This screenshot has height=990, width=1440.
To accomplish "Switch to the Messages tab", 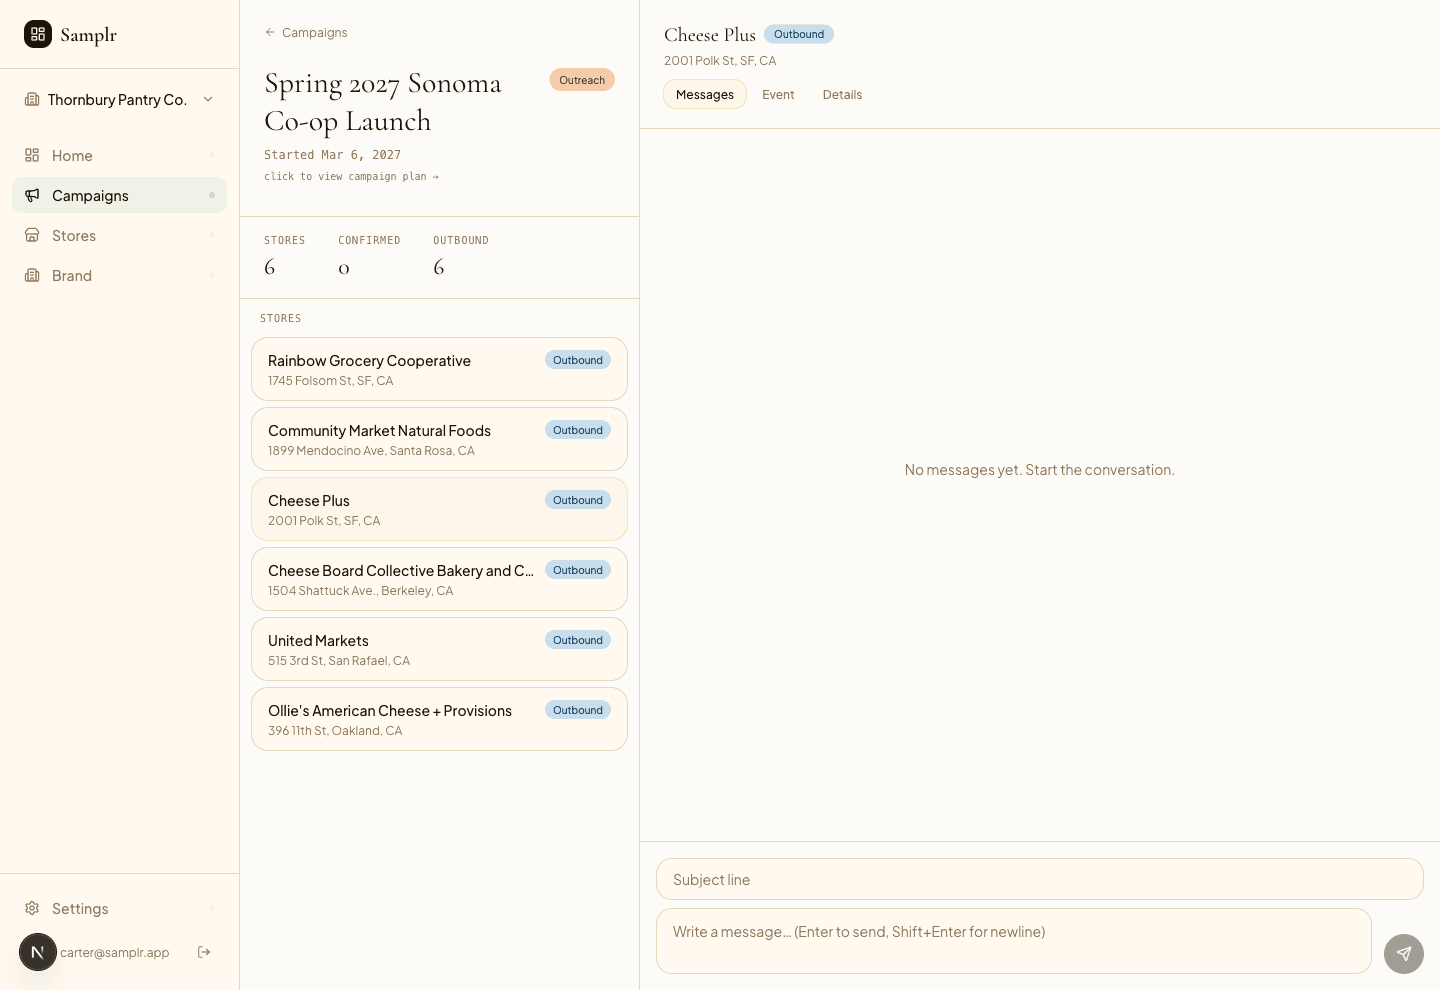I will tap(705, 94).
